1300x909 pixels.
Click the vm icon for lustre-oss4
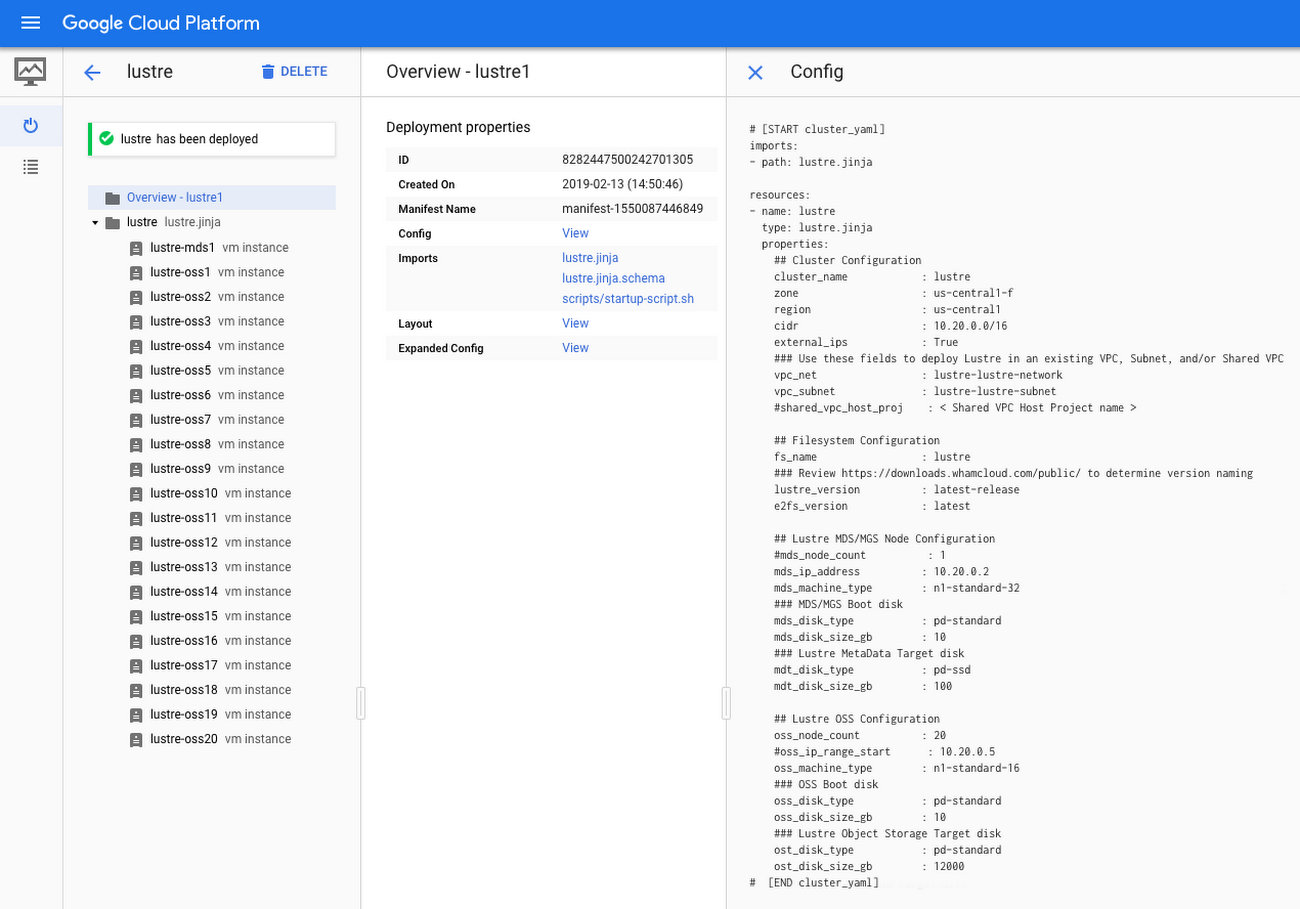tap(136, 346)
